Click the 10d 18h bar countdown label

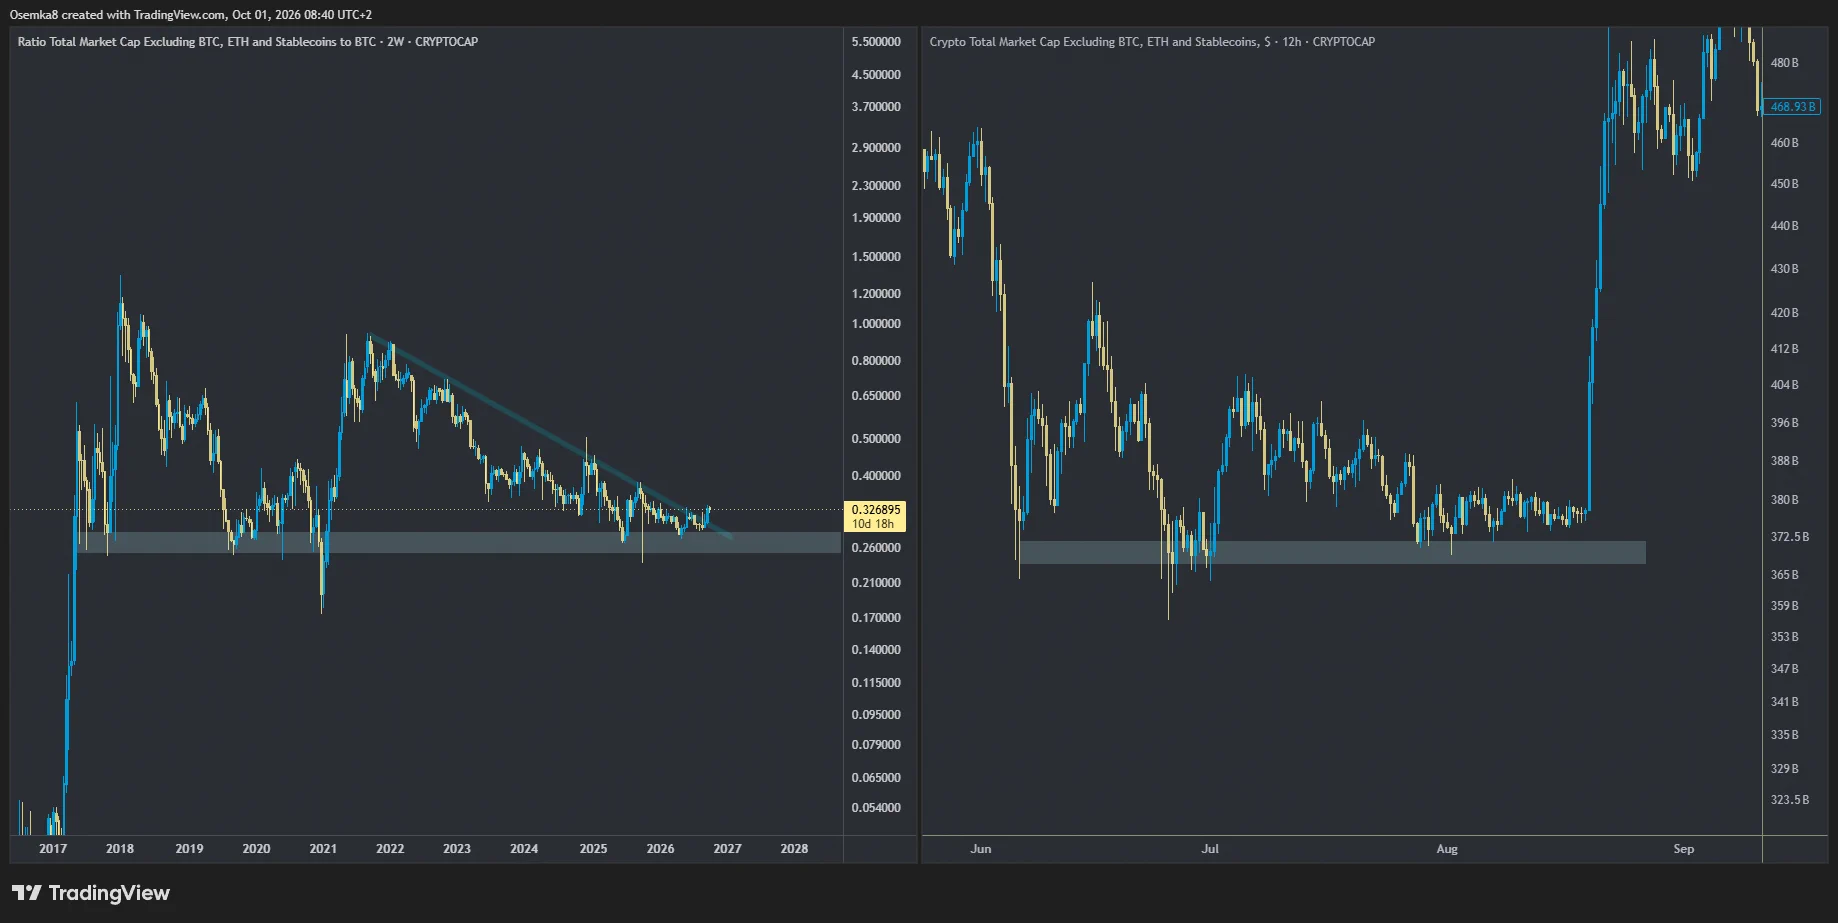[x=873, y=524]
